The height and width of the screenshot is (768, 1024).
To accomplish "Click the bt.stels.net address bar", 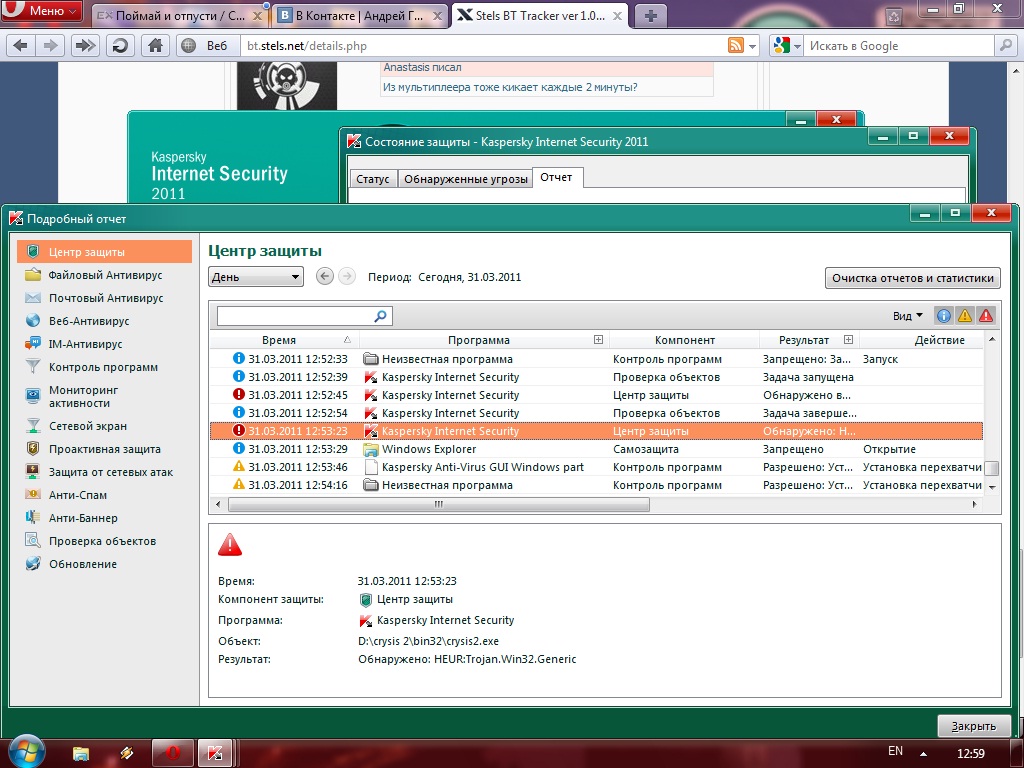I will [483, 46].
